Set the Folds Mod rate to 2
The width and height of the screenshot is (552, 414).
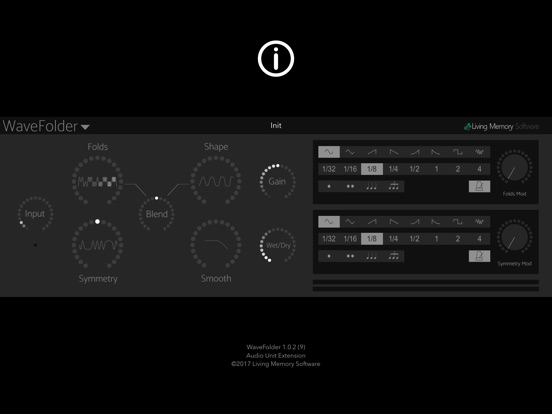(x=458, y=169)
